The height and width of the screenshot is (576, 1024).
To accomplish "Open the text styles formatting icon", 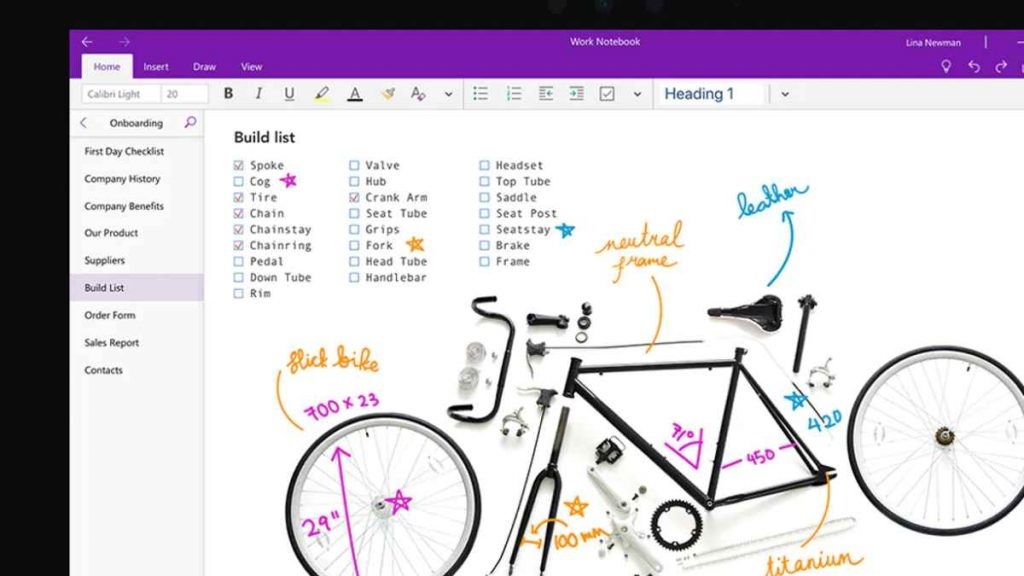I will coord(418,93).
